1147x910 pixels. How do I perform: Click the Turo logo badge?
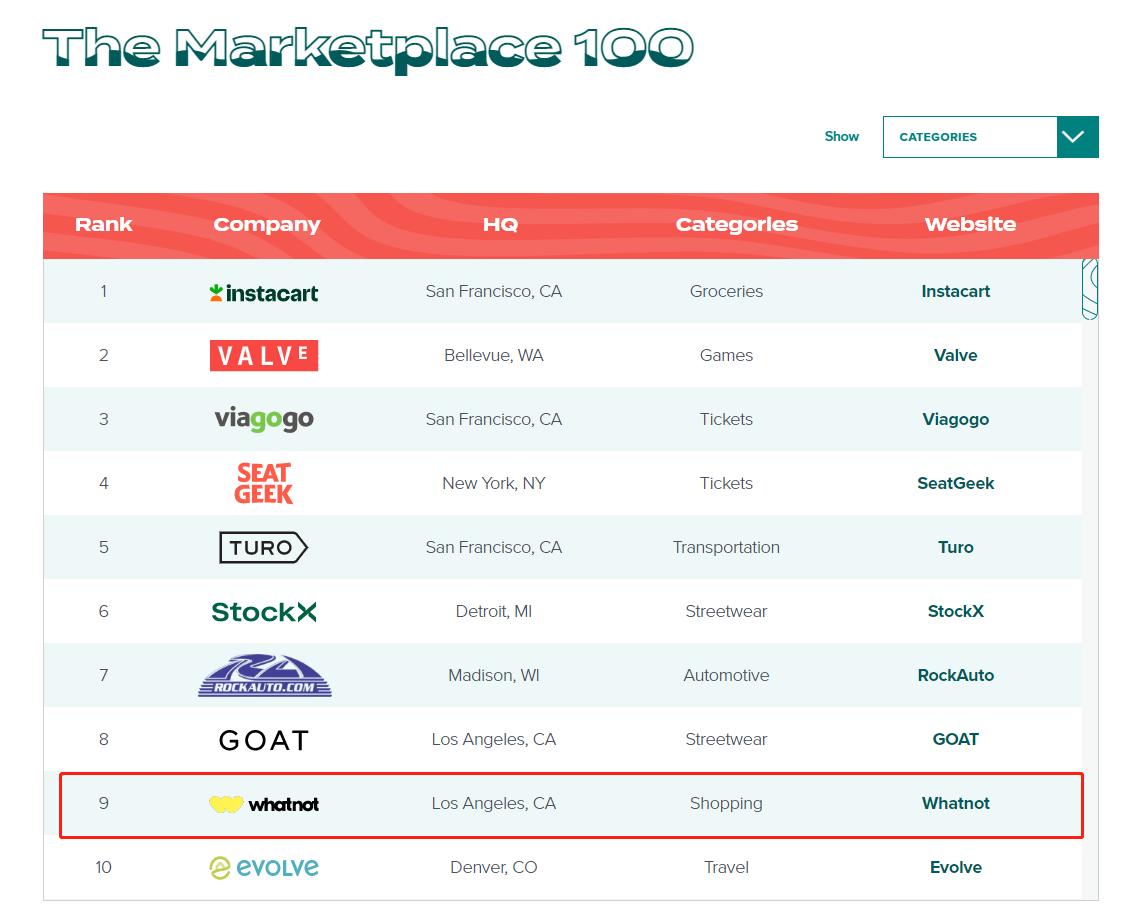[x=264, y=547]
